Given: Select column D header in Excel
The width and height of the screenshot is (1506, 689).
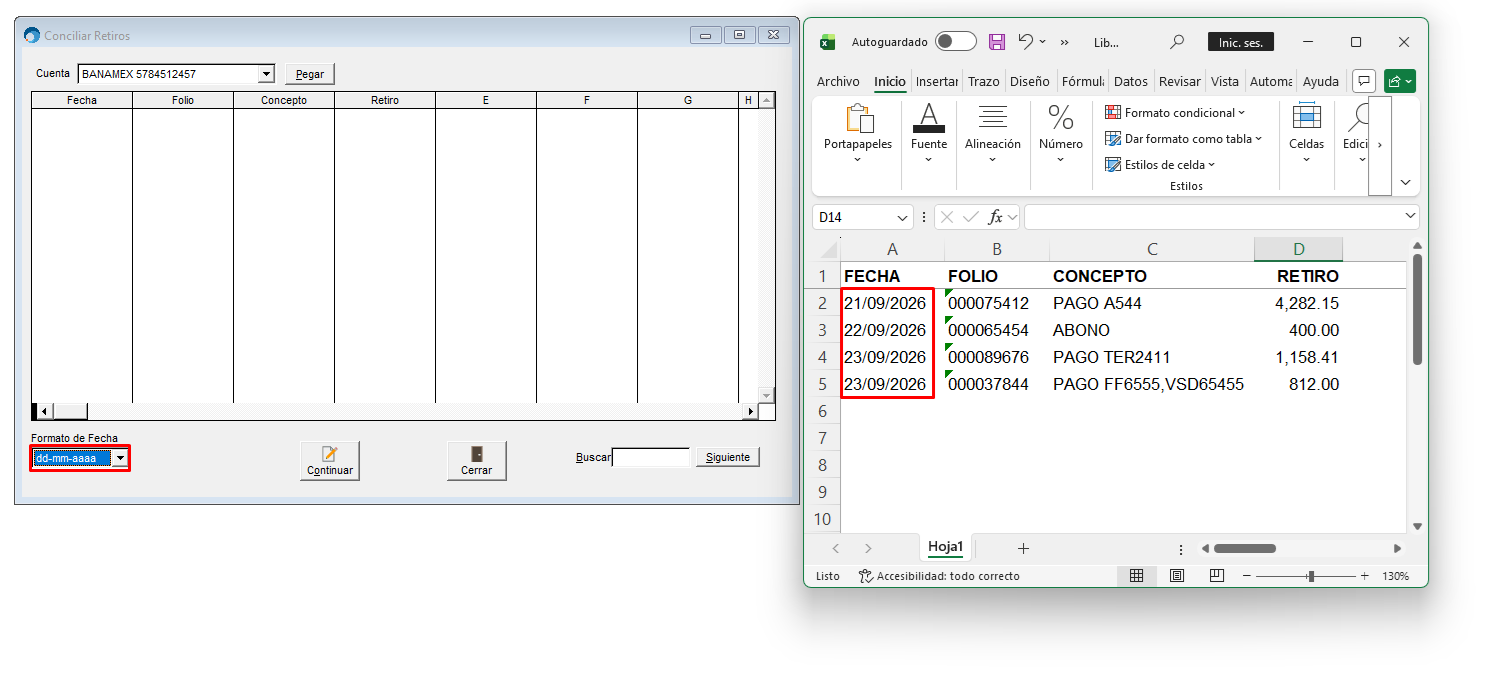Looking at the screenshot, I should pos(1298,249).
